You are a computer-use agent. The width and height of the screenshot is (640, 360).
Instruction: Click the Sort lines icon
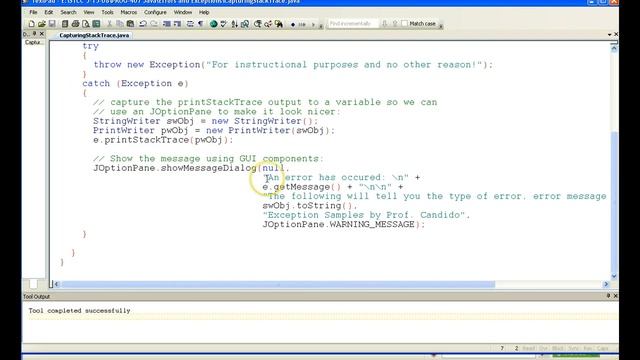235,24
